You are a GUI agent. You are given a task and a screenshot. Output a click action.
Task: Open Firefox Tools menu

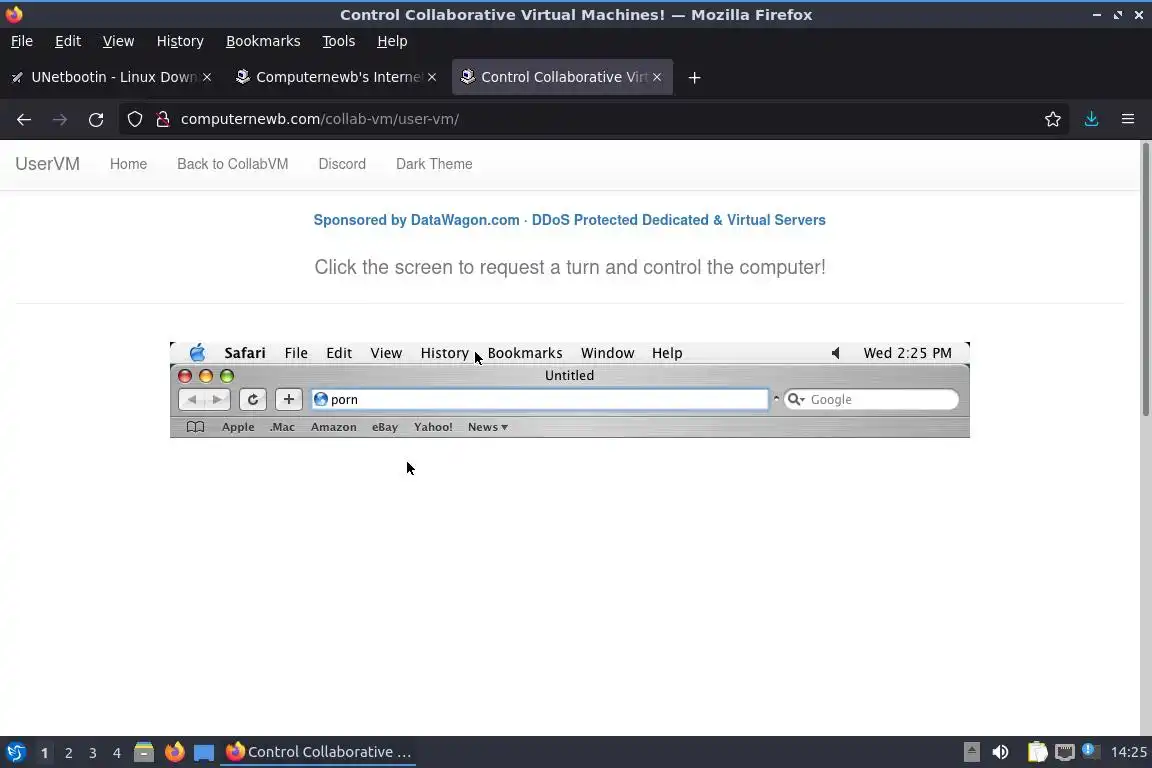[339, 41]
